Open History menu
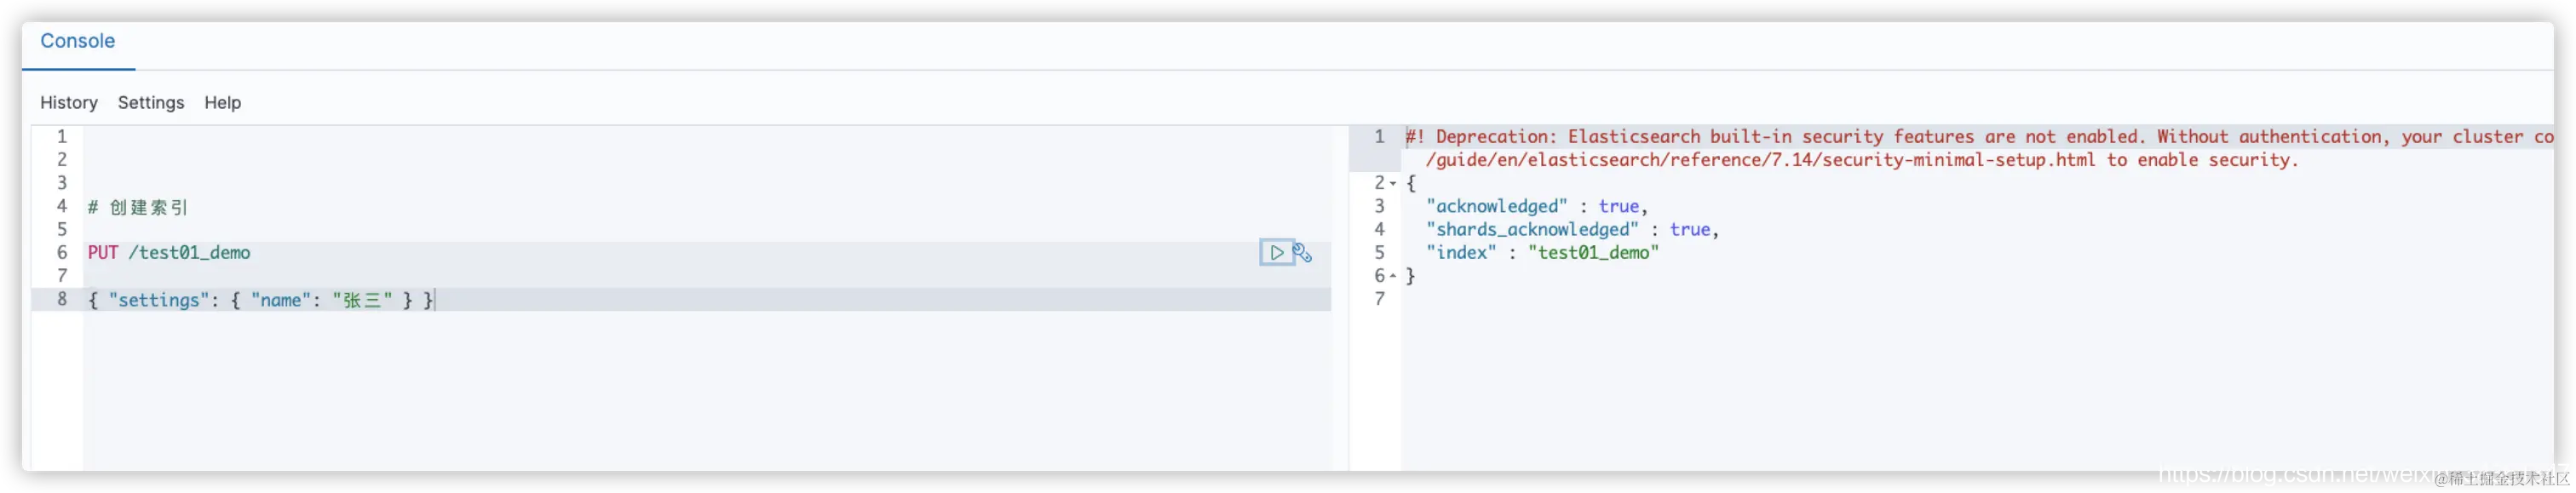 (69, 102)
